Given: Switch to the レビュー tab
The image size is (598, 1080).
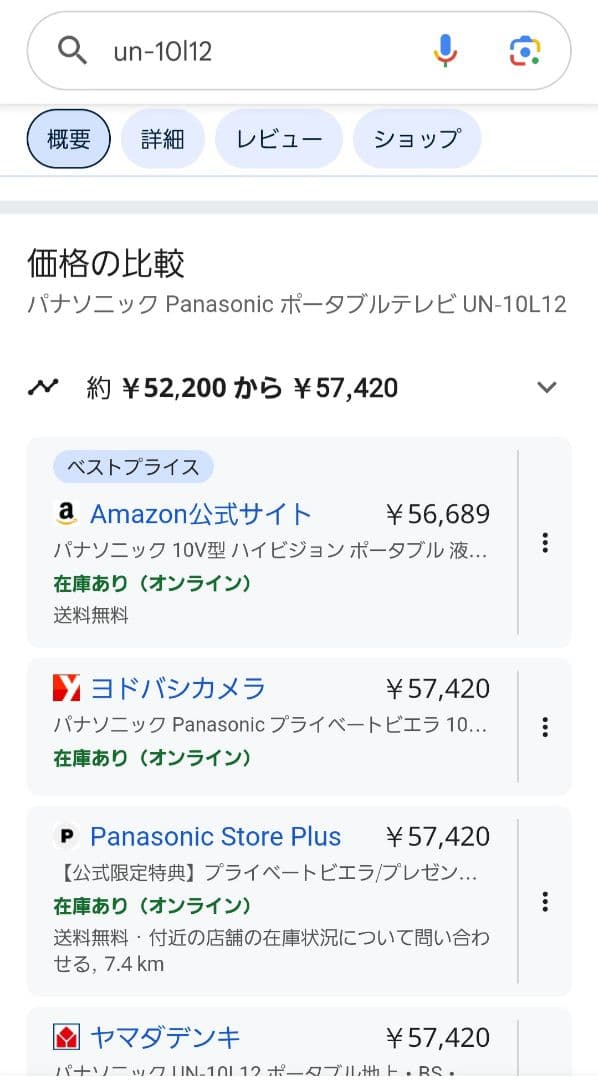Looking at the screenshot, I should (278, 139).
